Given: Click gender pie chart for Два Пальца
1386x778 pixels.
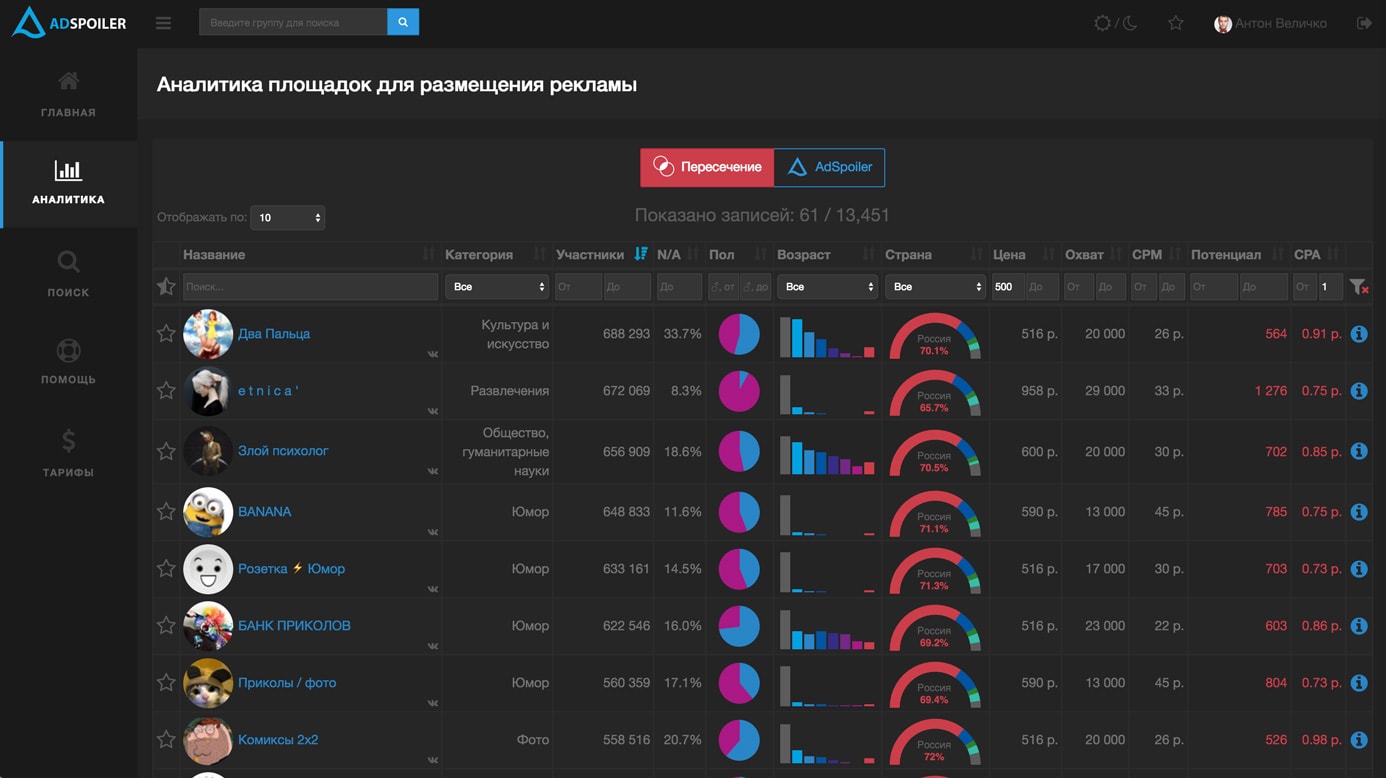Looking at the screenshot, I should pyautogui.click(x=739, y=334).
